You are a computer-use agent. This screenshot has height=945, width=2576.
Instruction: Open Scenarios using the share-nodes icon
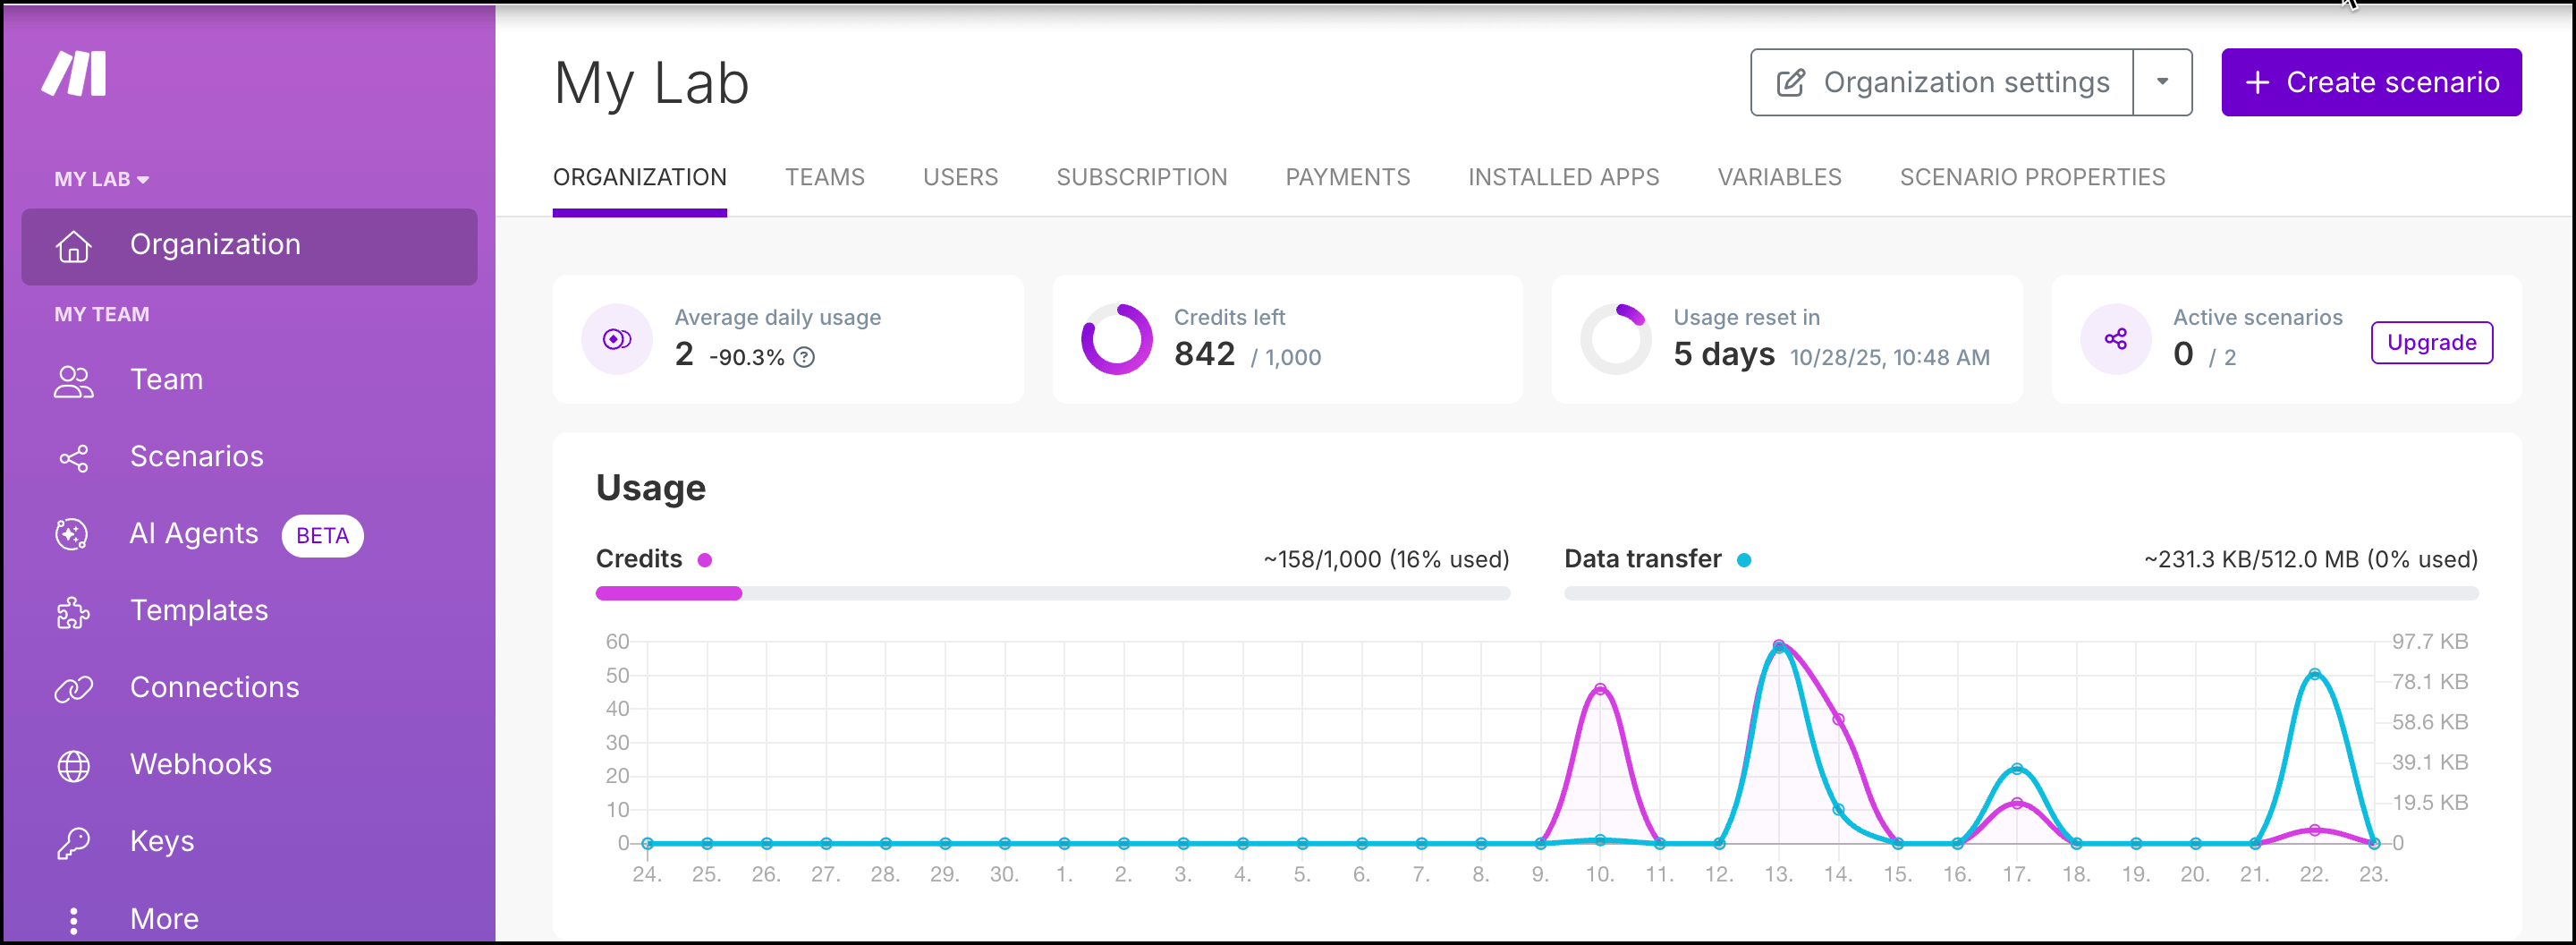[x=73, y=458]
